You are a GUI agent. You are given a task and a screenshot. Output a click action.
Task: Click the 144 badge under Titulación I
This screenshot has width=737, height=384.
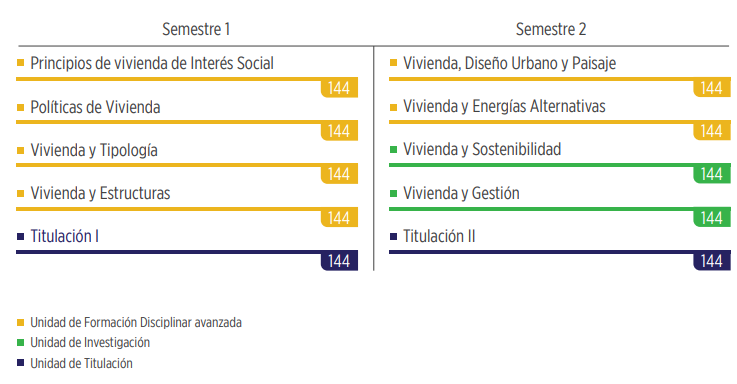tap(339, 261)
